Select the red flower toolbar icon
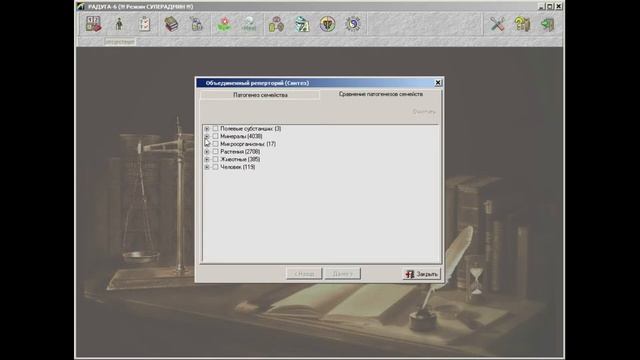Screen dimensions: 640x360 click(x=224, y=24)
